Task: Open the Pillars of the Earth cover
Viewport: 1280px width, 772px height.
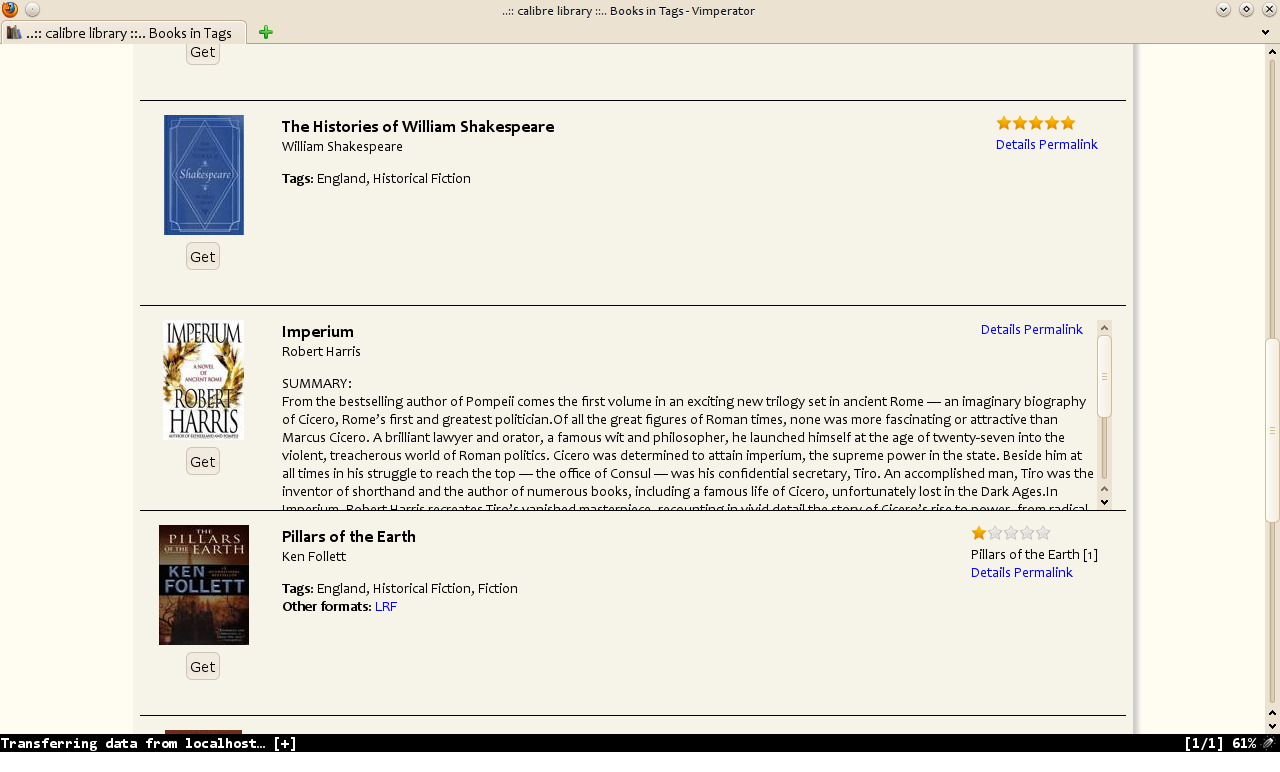Action: [204, 585]
